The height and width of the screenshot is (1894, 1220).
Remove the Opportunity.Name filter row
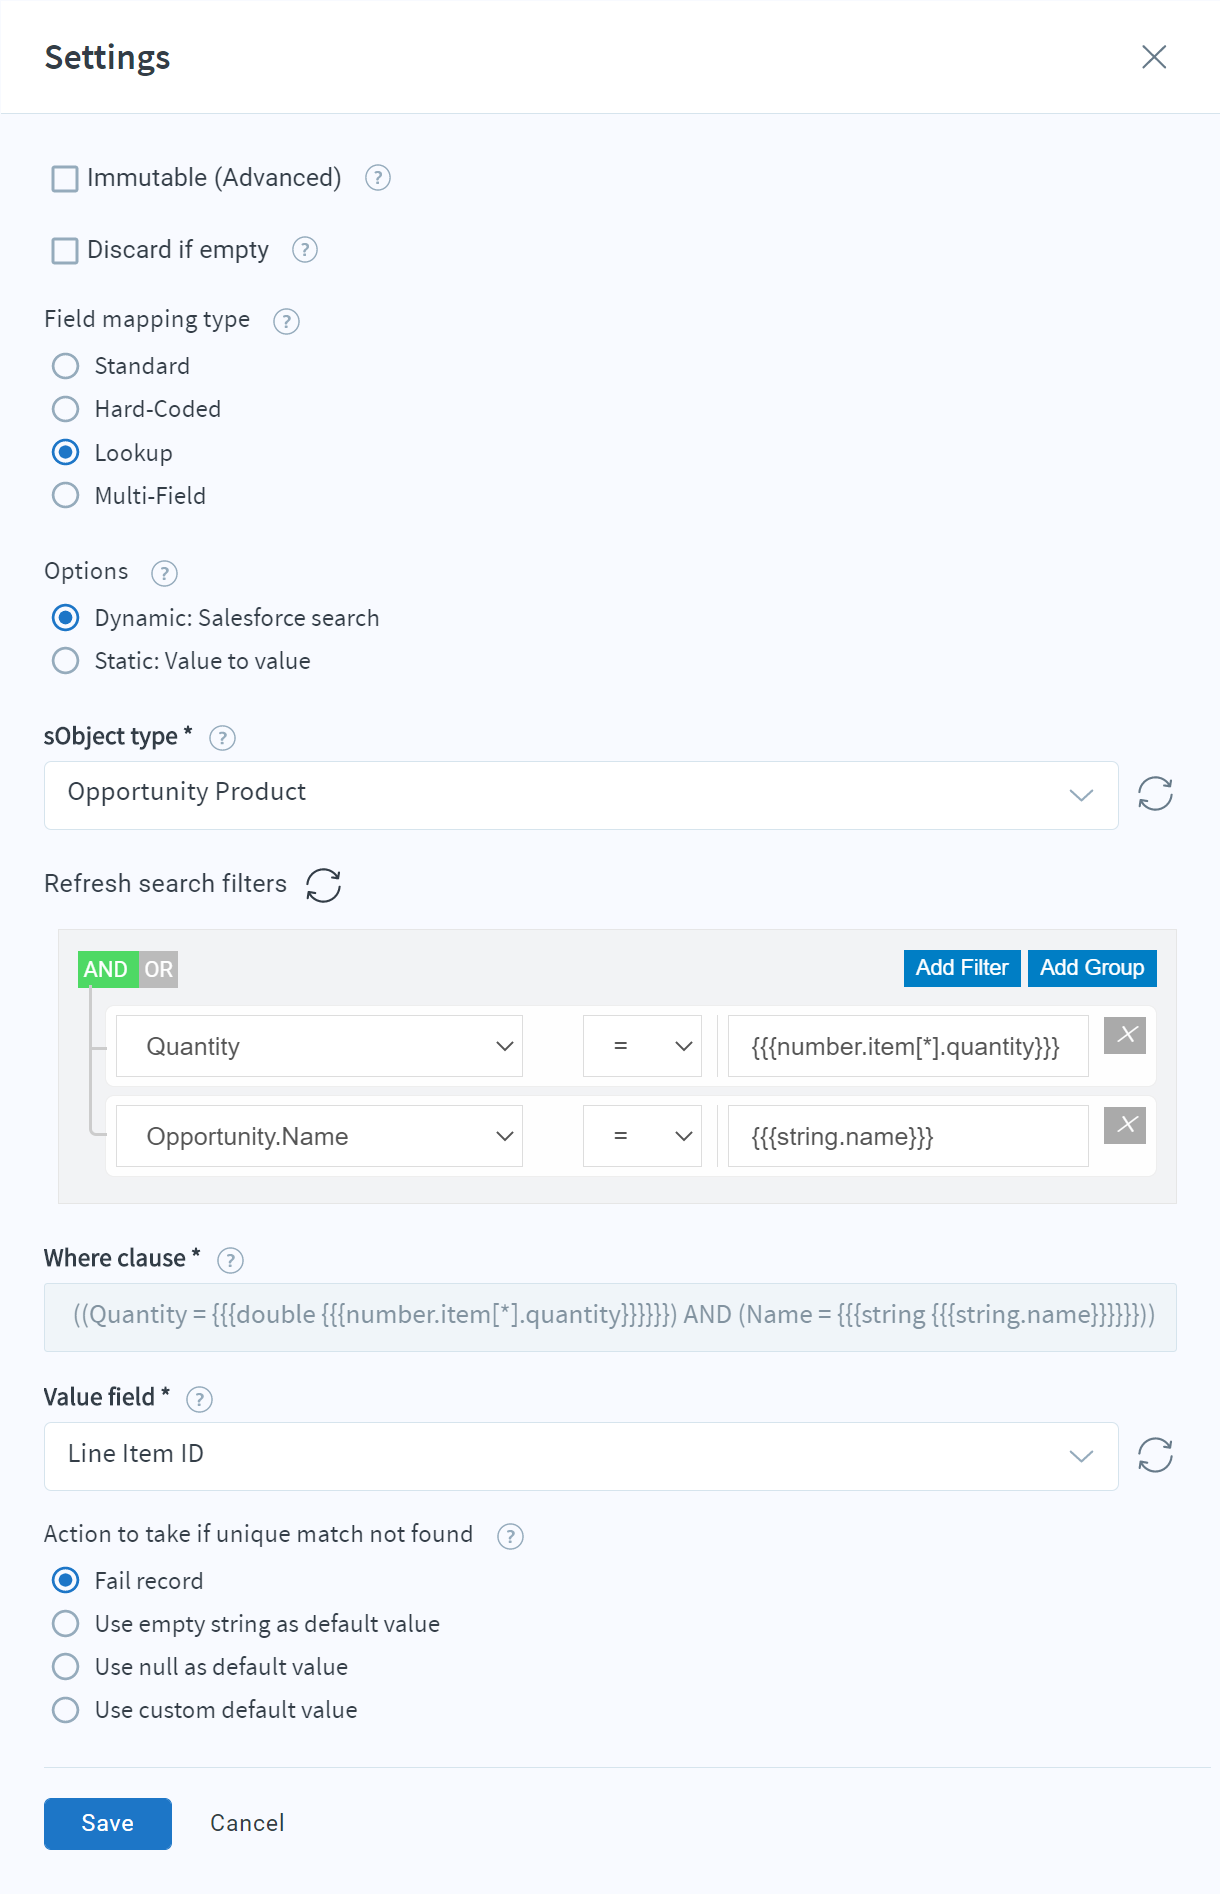(x=1125, y=1125)
